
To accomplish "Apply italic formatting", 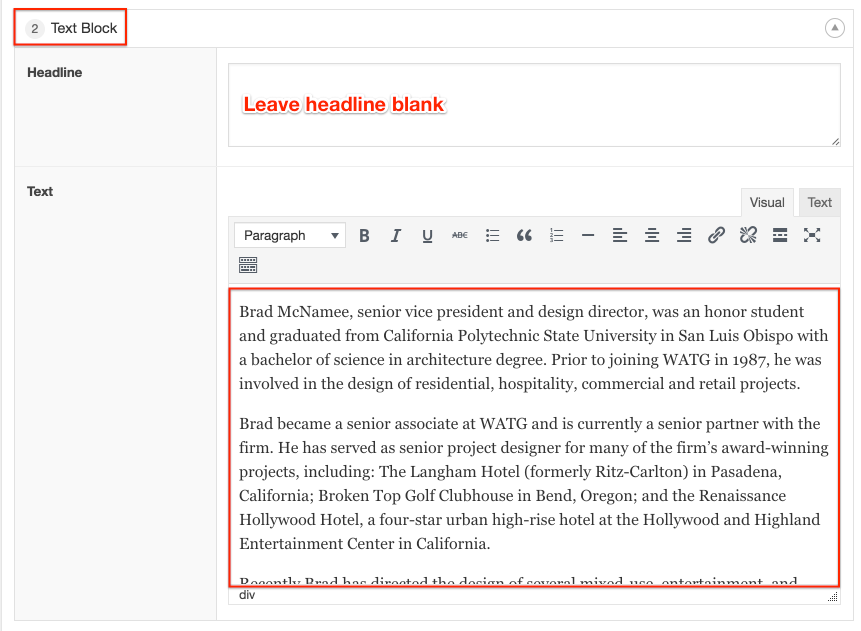I will tap(396, 236).
